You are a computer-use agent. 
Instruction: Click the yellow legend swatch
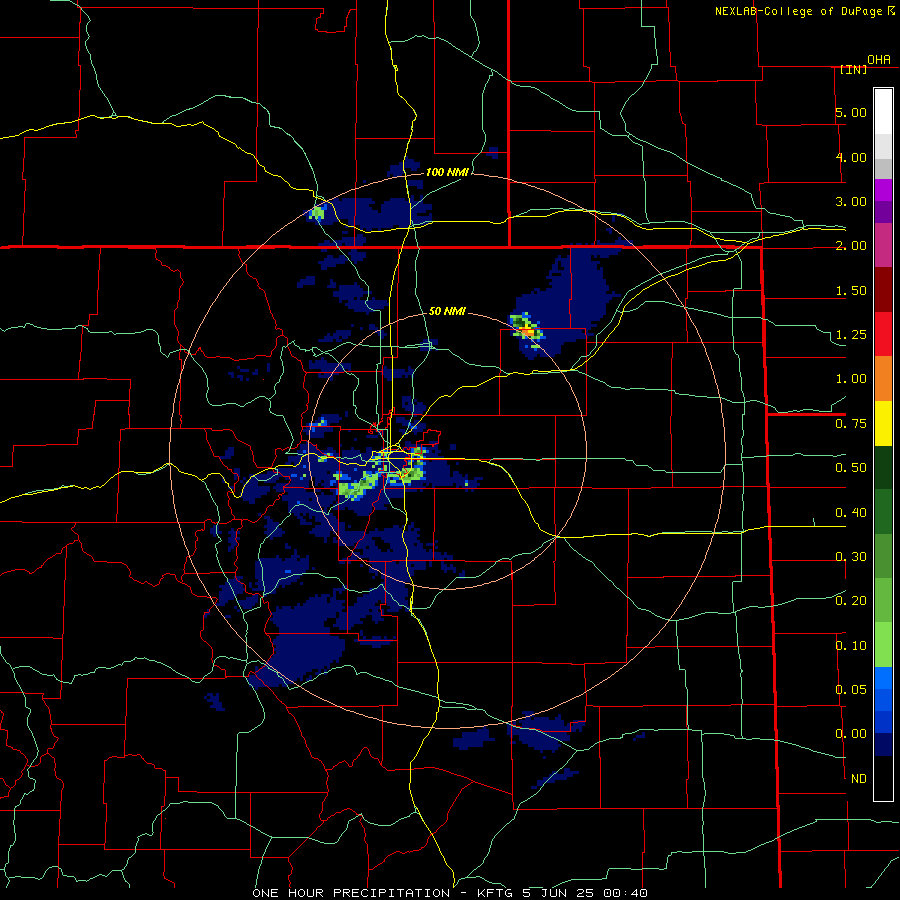click(x=883, y=424)
